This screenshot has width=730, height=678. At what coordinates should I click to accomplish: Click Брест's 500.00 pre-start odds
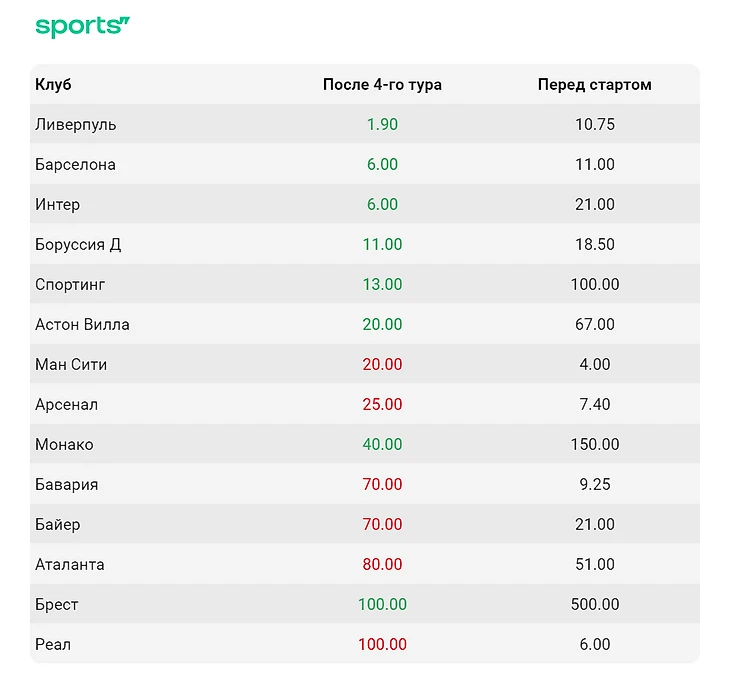pyautogui.click(x=594, y=605)
